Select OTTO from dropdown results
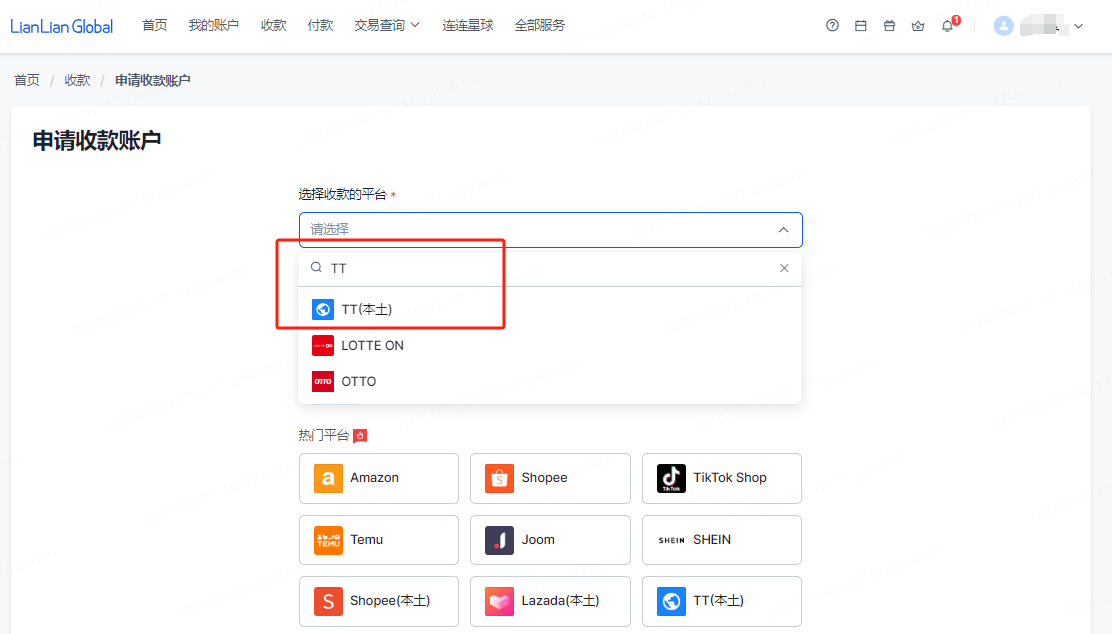This screenshot has width=1112, height=634. click(550, 382)
